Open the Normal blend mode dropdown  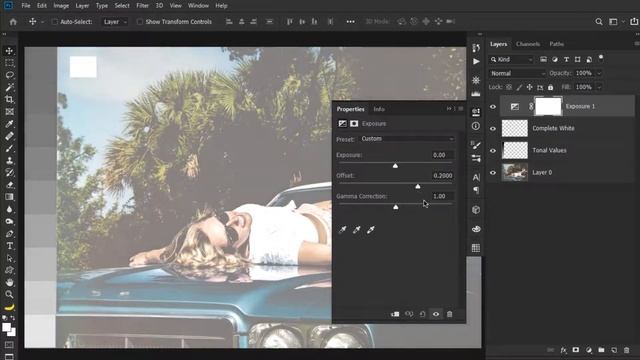click(x=517, y=73)
